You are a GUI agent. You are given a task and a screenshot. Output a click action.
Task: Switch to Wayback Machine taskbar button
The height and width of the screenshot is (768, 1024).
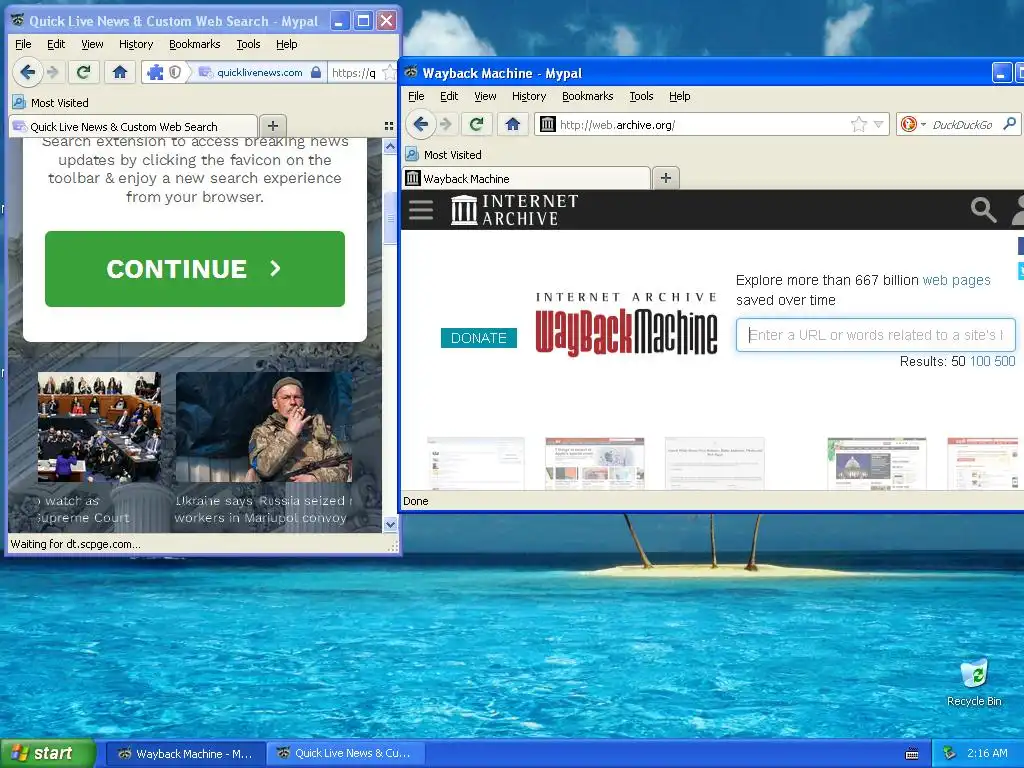click(185, 754)
